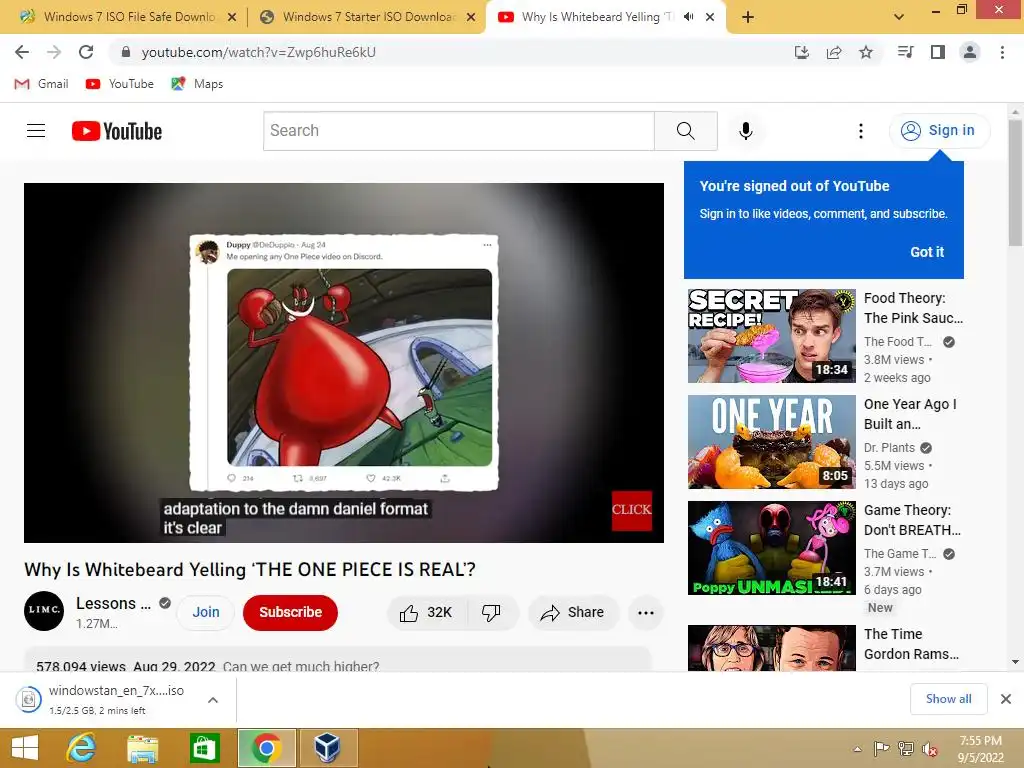Go back with the browser back arrow
The width and height of the screenshot is (1024, 768).
click(x=22, y=52)
